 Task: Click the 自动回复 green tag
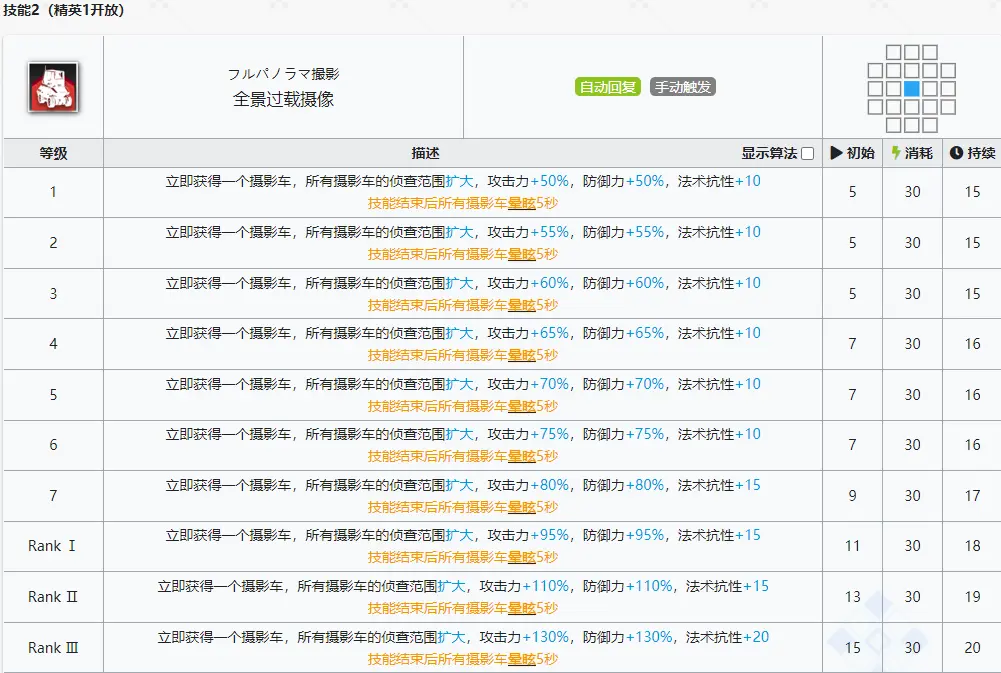coord(607,87)
